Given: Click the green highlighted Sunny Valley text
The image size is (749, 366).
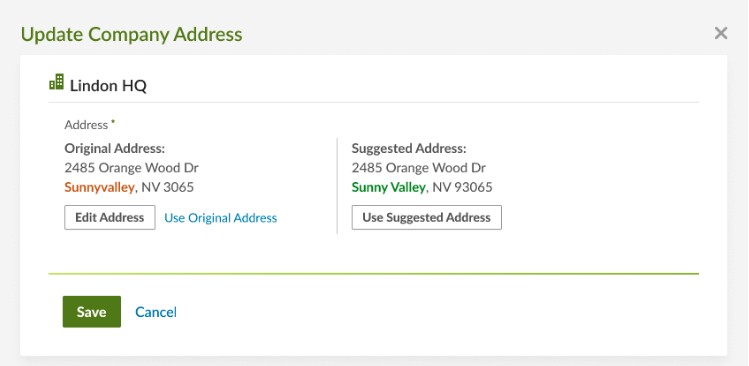Looking at the screenshot, I should coord(388,187).
